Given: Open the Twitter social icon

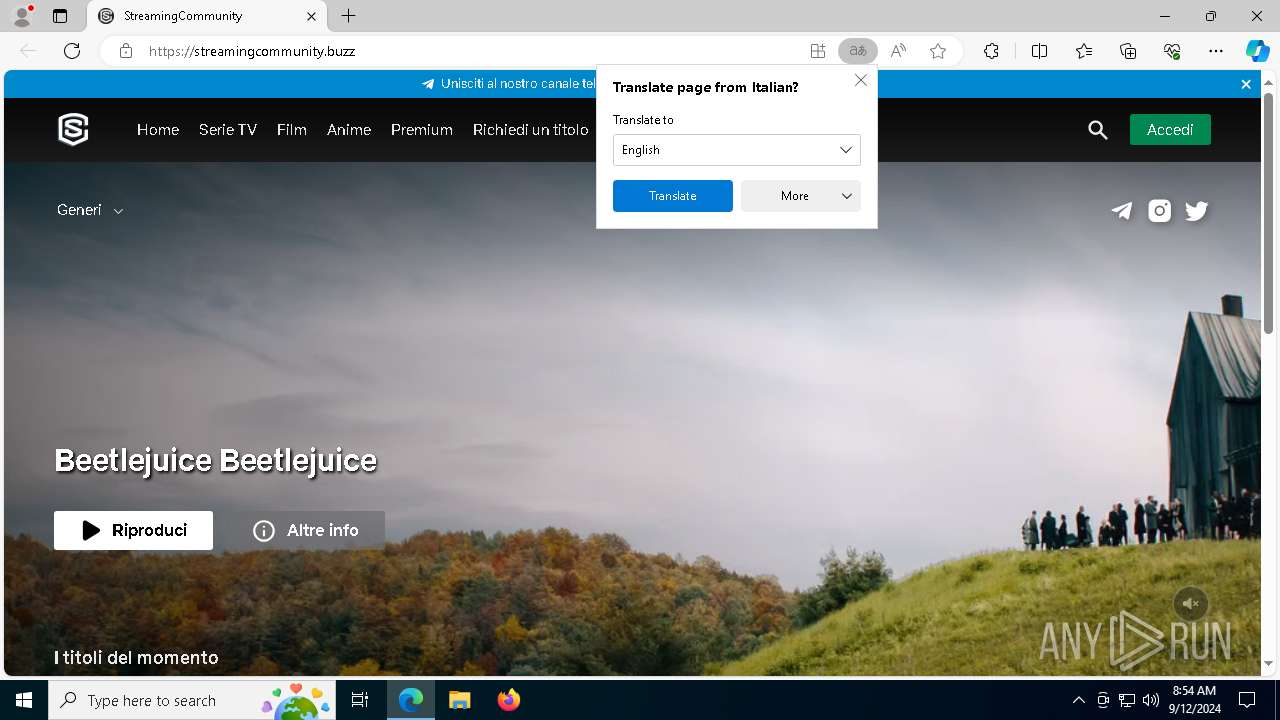Looking at the screenshot, I should tap(1197, 210).
